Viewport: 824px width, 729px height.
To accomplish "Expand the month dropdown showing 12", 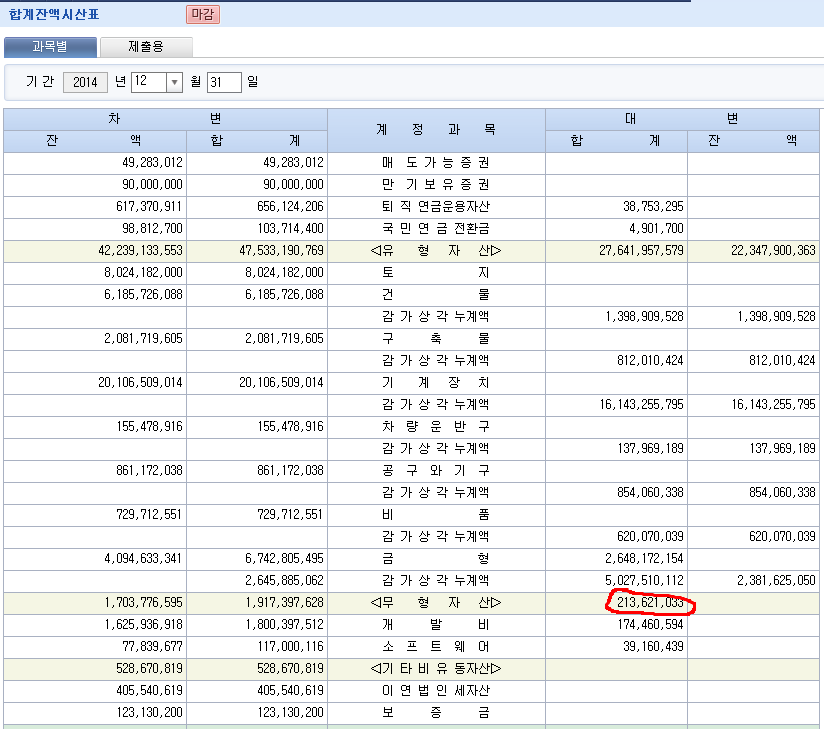I will coord(174,82).
